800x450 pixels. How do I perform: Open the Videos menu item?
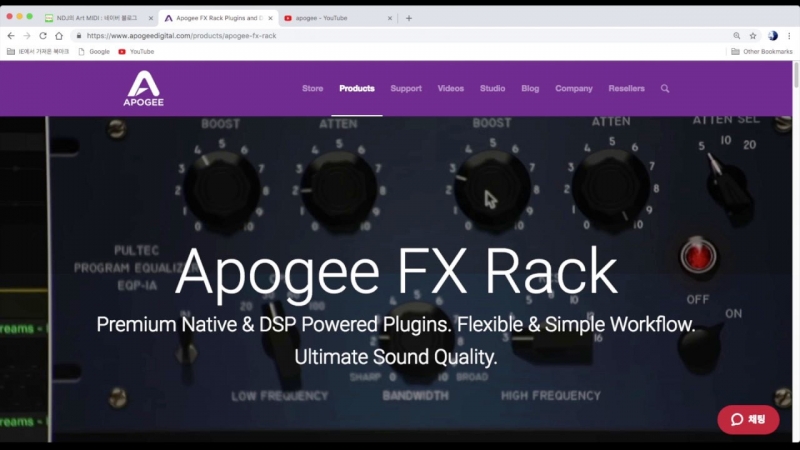(x=451, y=88)
